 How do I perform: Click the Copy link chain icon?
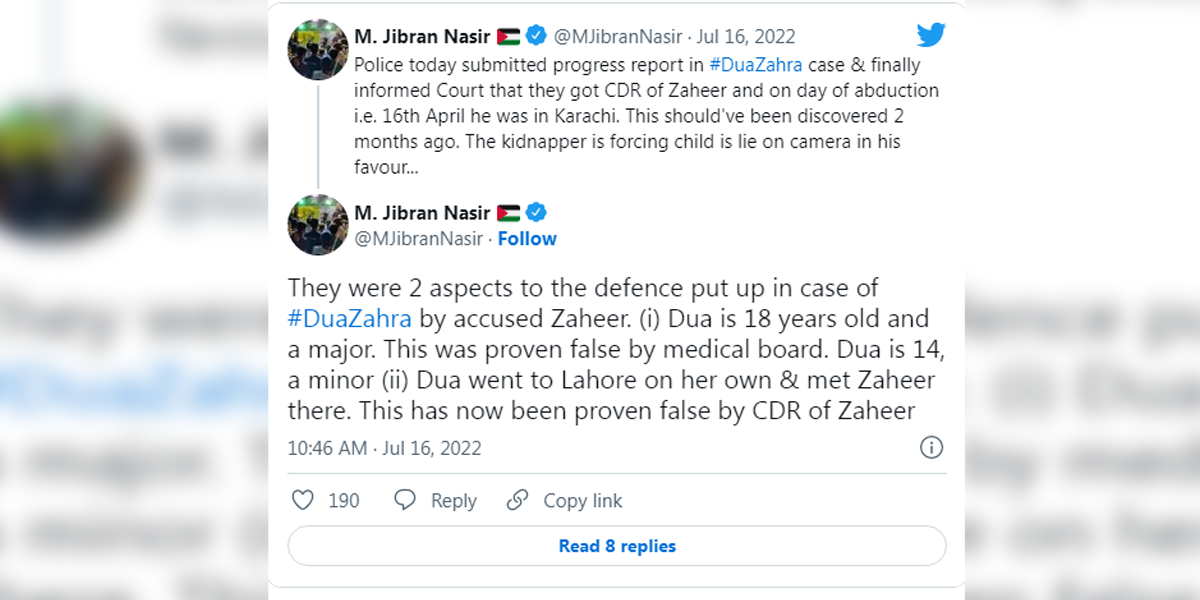(x=517, y=500)
